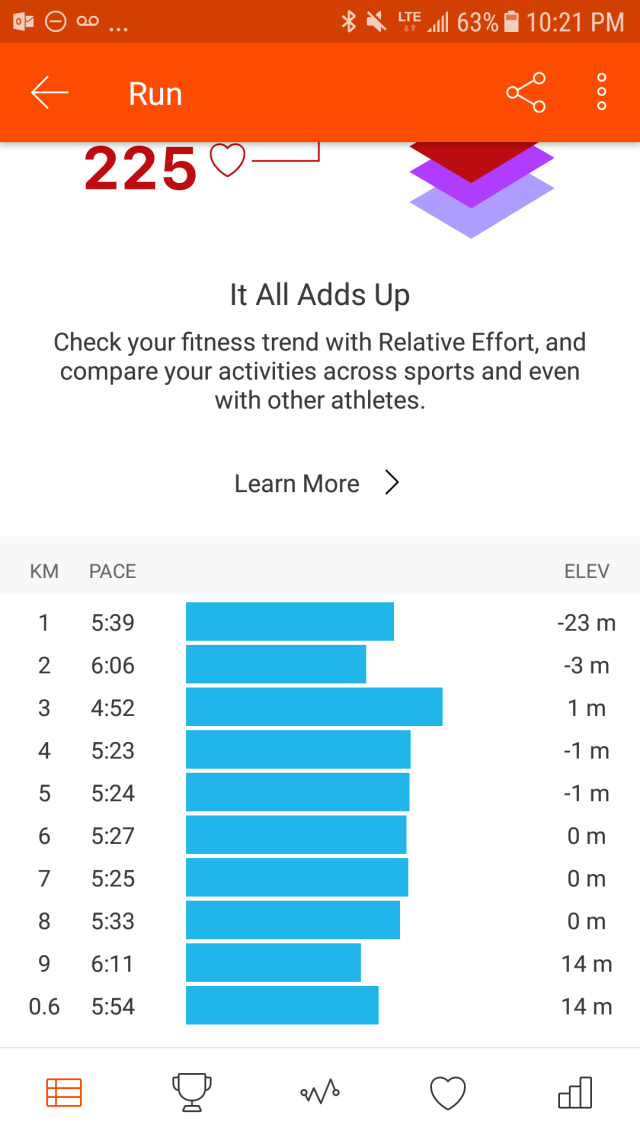
Task: Open the trophy achievements tab
Action: pyautogui.click(x=191, y=1093)
